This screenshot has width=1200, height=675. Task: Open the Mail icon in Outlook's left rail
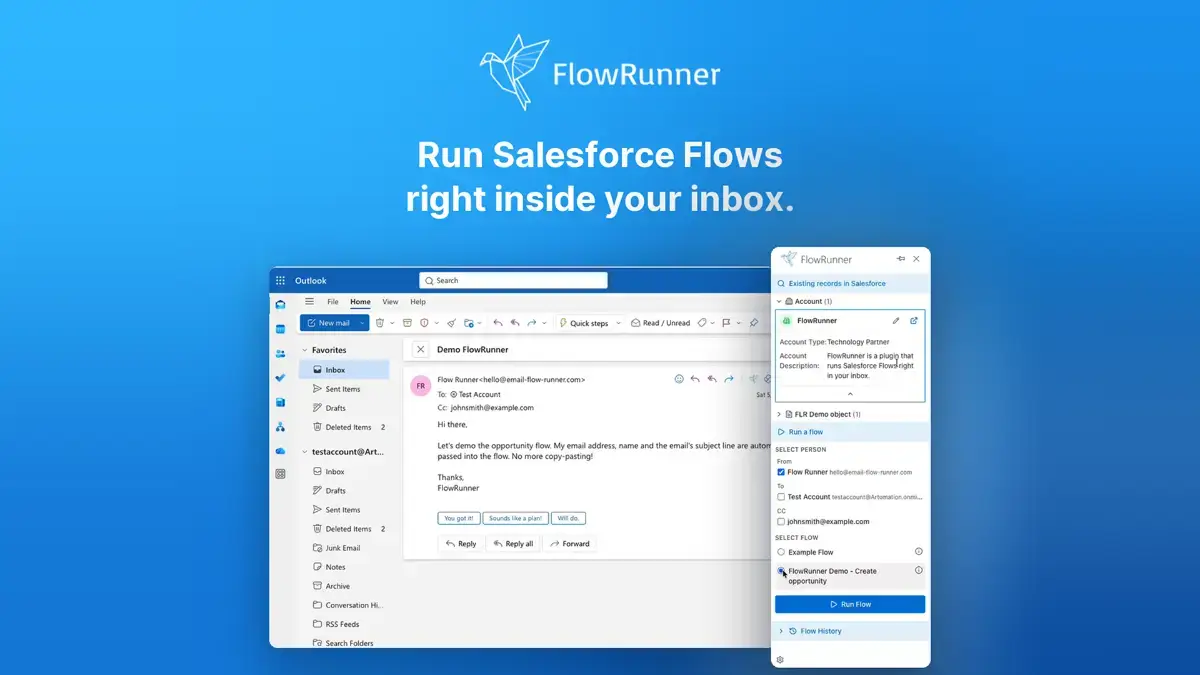(280, 304)
